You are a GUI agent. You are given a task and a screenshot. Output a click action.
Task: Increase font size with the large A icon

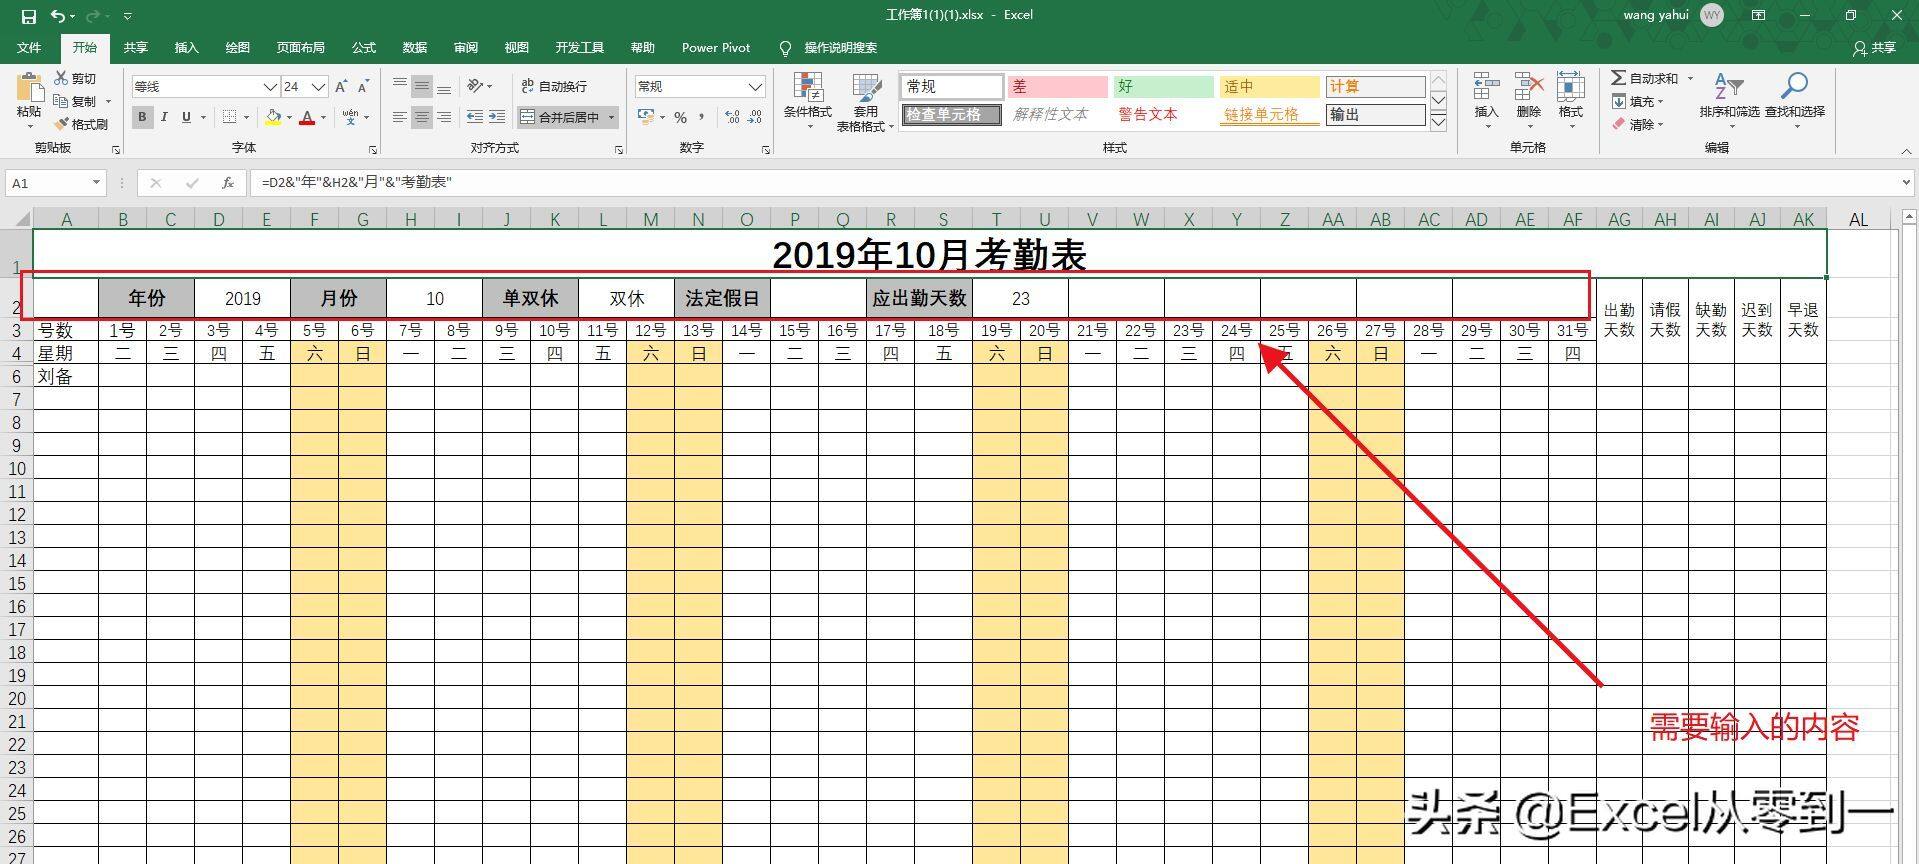tap(342, 87)
